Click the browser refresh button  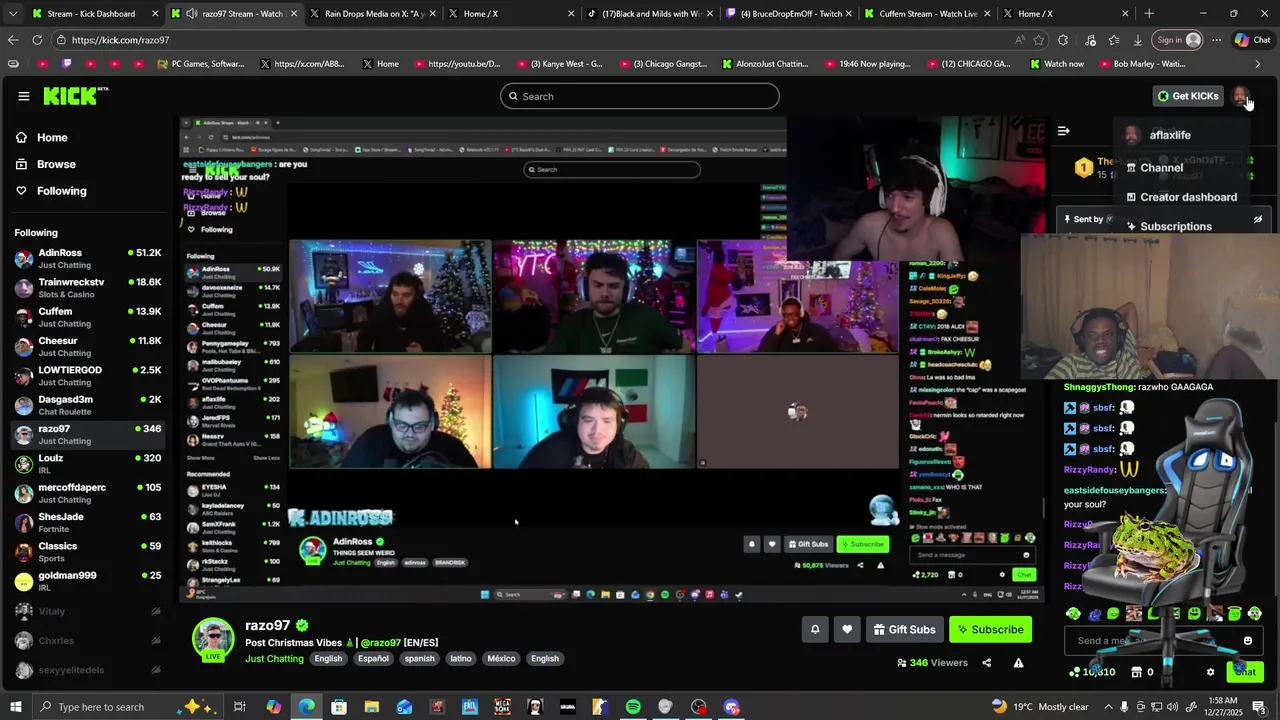pos(37,40)
